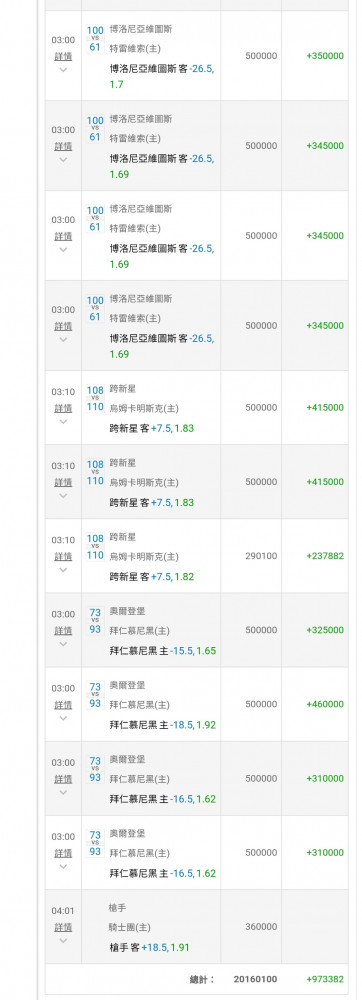Open 詳情 for the 拜仁慕尼黑 -15.5, 1.65 bet
Viewport: 362px width, 1000px height.
click(63, 630)
